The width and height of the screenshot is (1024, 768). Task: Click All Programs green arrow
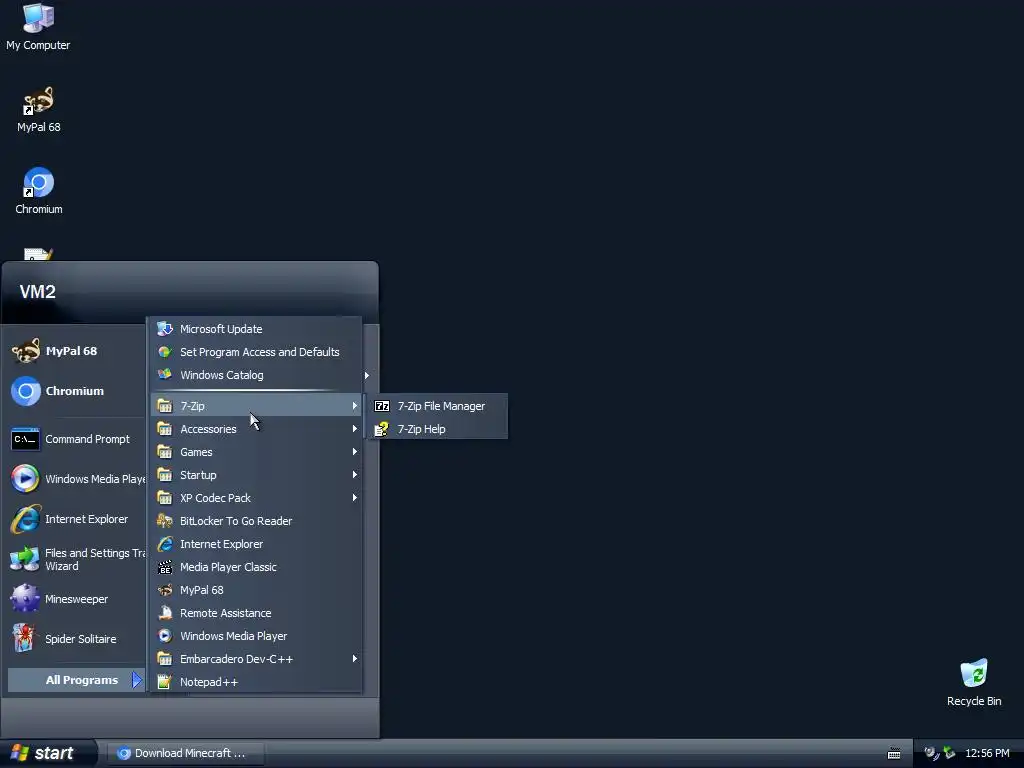pyautogui.click(x=136, y=680)
